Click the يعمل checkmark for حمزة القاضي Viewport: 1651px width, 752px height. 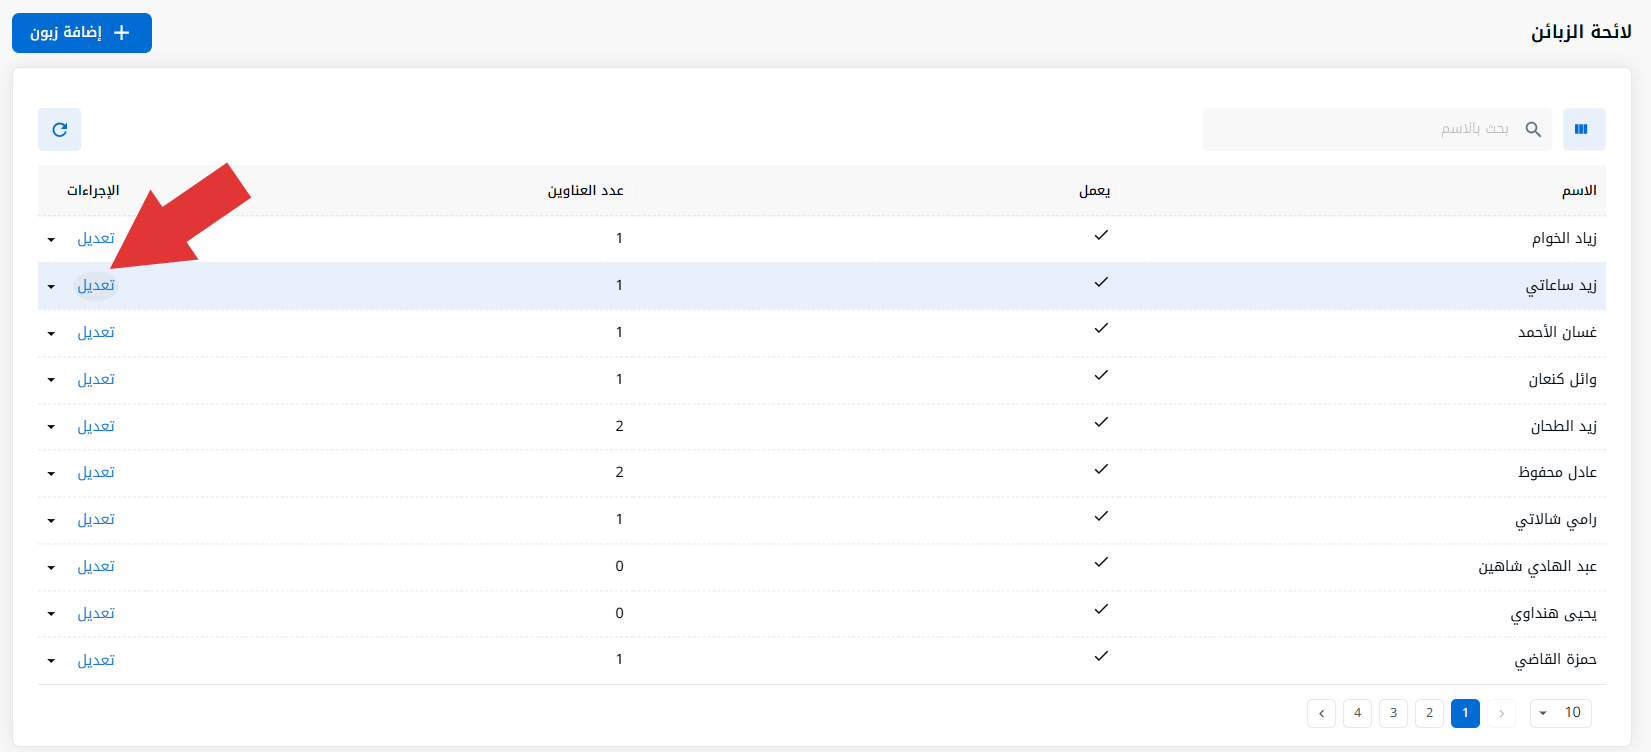click(x=1101, y=656)
